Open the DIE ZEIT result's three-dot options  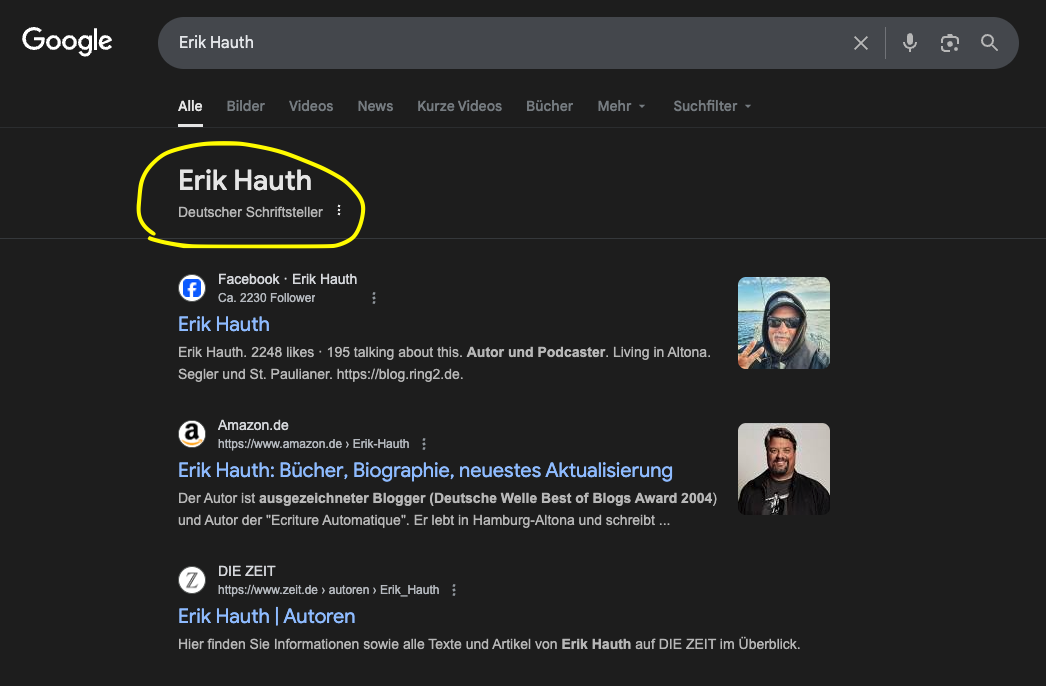coord(454,590)
